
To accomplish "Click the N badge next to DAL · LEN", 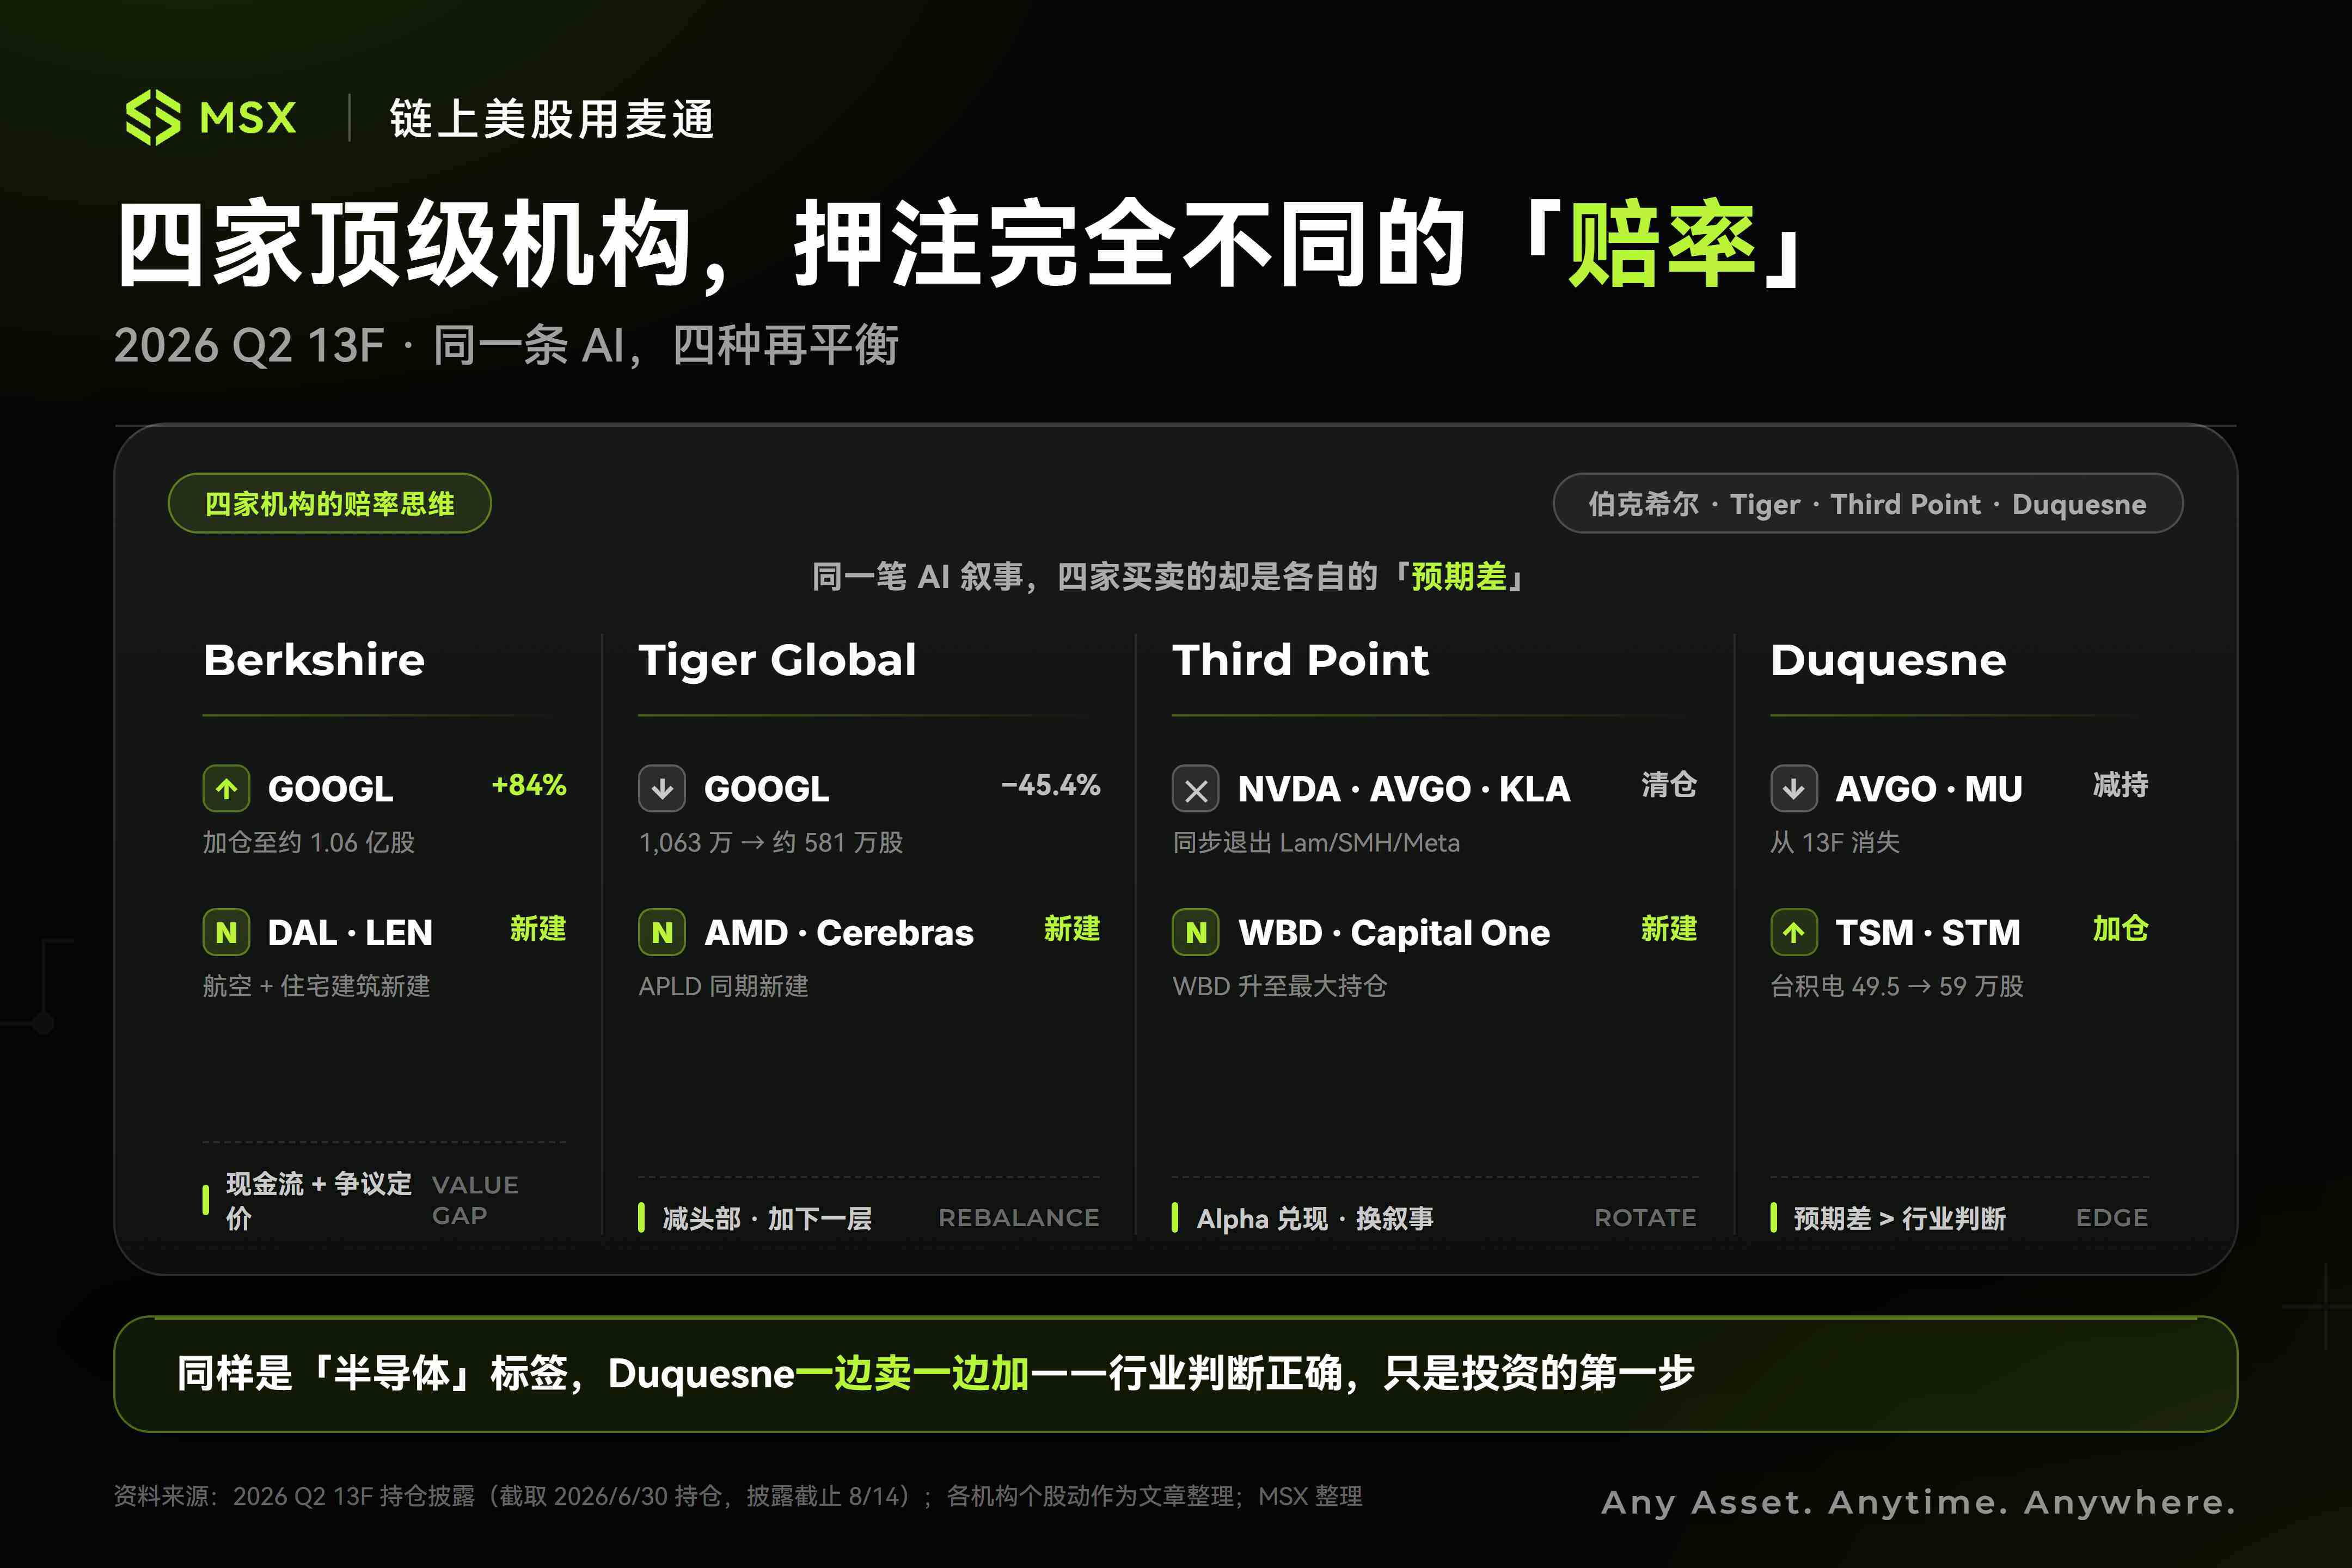I will click(x=227, y=933).
